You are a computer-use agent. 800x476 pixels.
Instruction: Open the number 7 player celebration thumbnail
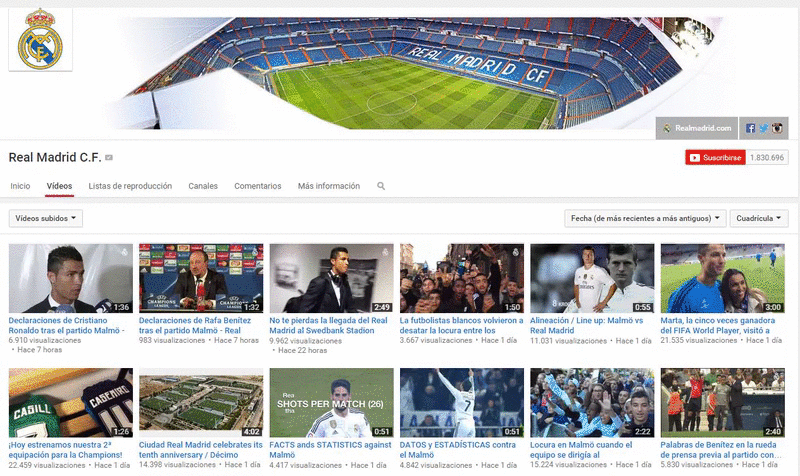click(x=462, y=403)
